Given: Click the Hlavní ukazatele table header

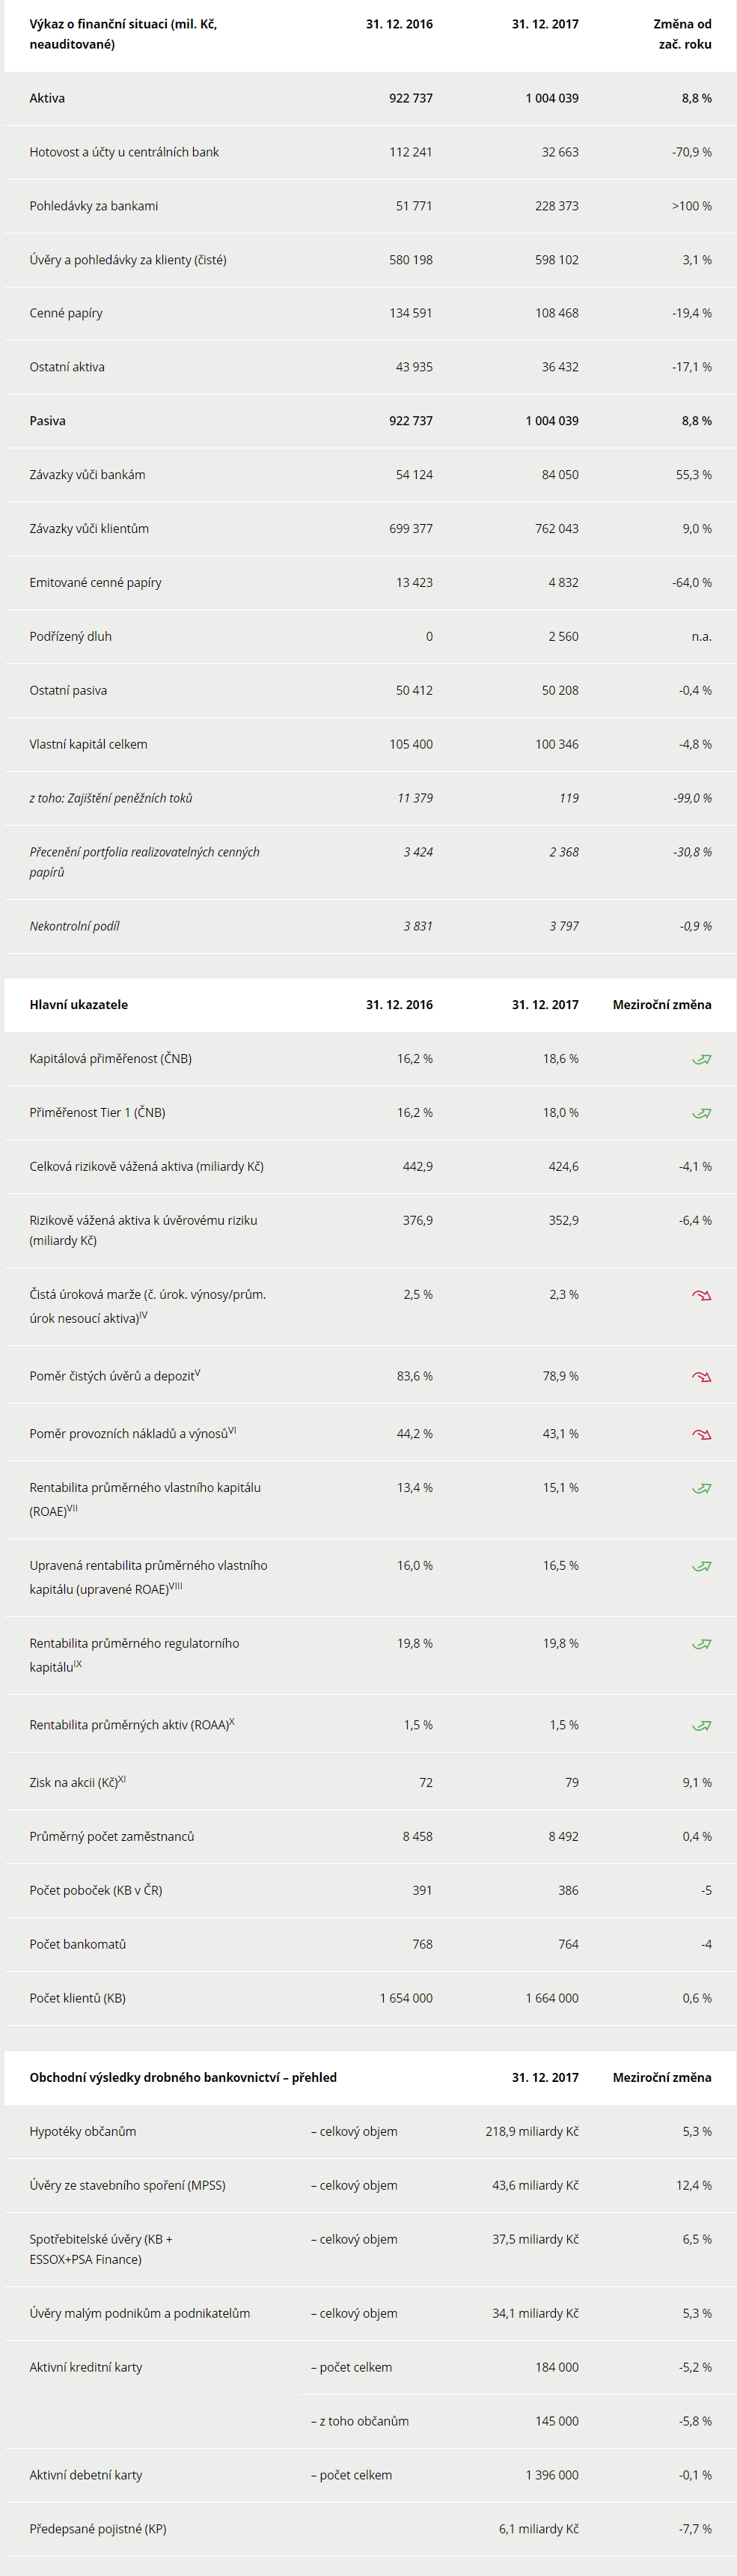Looking at the screenshot, I should coord(79,1005).
